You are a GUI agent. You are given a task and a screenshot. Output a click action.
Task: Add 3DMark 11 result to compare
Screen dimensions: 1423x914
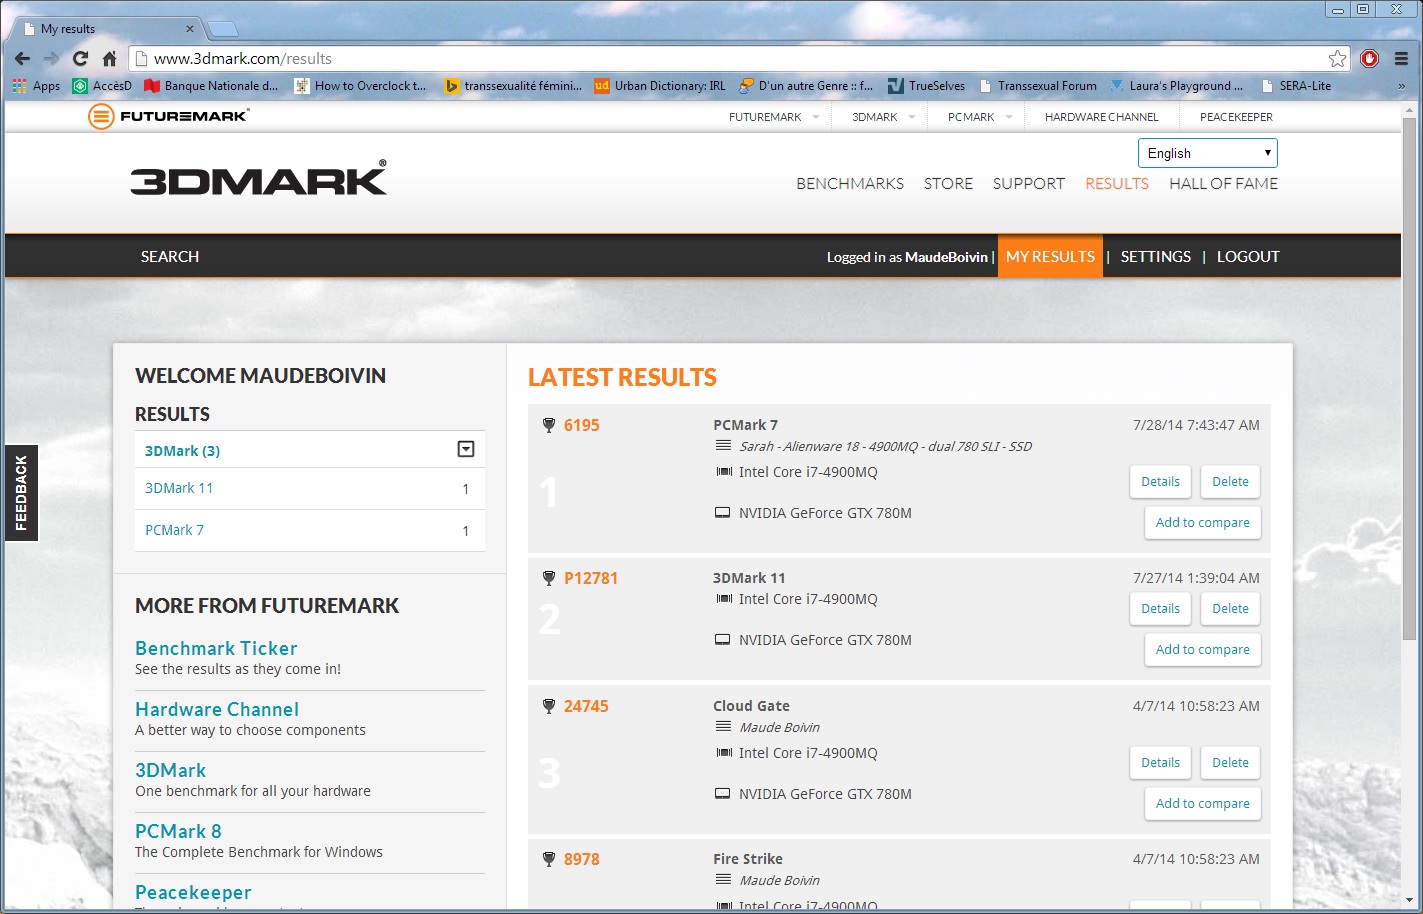(1203, 650)
